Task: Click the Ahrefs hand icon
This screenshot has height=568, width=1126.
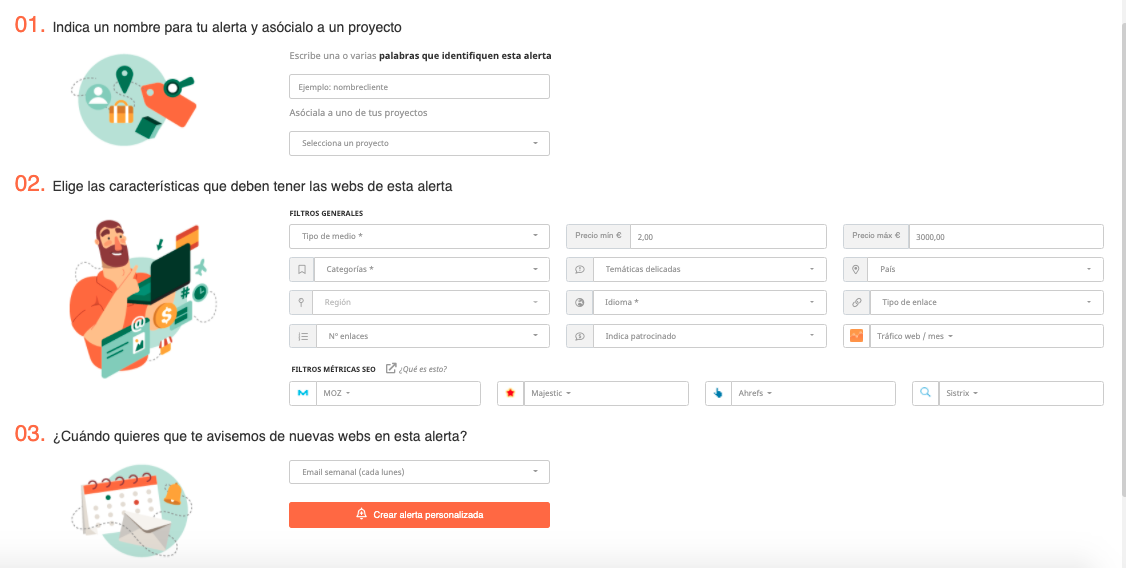Action: (718, 394)
